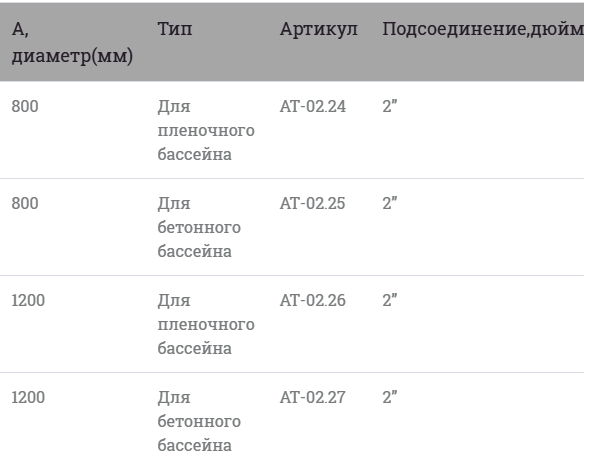The height and width of the screenshot is (462, 590).
Task: Select article code AT-02.24
Action: [312, 106]
